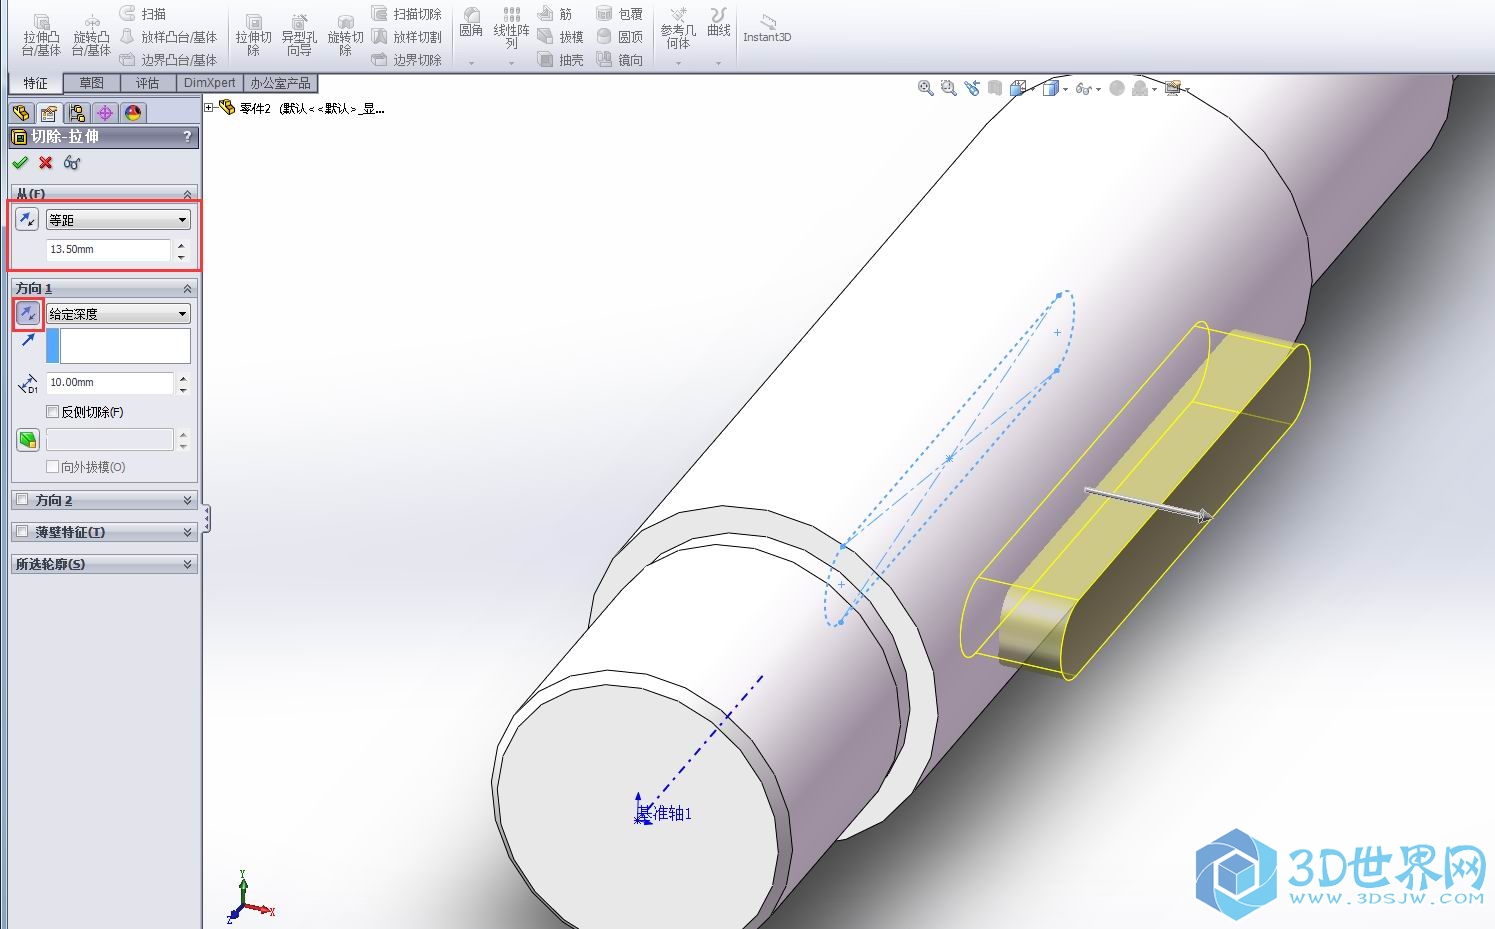
Task: Click the 参考几何体 reference geometry tool
Action: (678, 28)
